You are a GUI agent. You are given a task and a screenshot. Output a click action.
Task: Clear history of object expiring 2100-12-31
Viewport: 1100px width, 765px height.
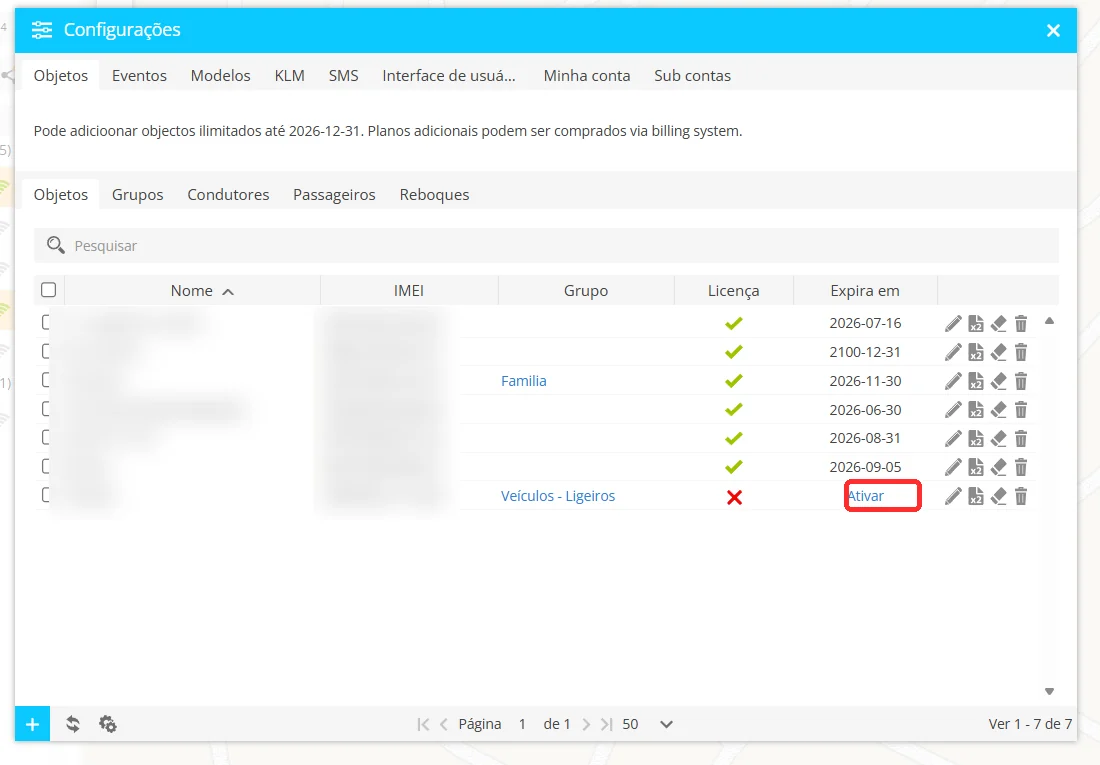click(x=998, y=352)
